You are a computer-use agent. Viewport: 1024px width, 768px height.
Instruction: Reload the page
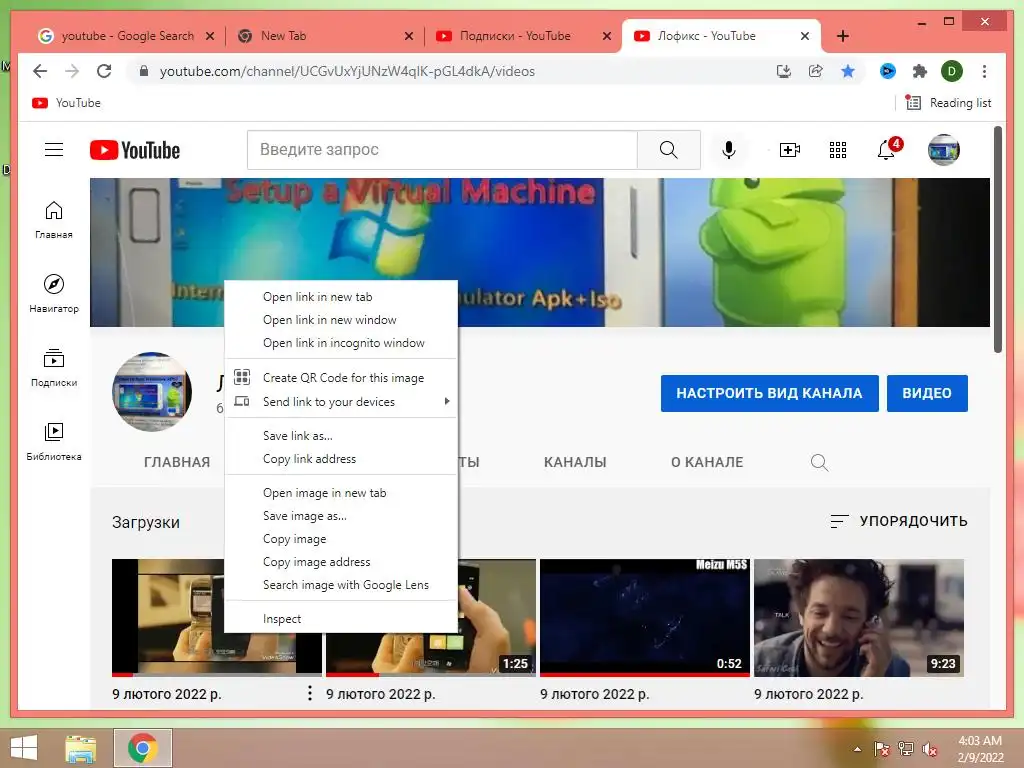pos(104,71)
